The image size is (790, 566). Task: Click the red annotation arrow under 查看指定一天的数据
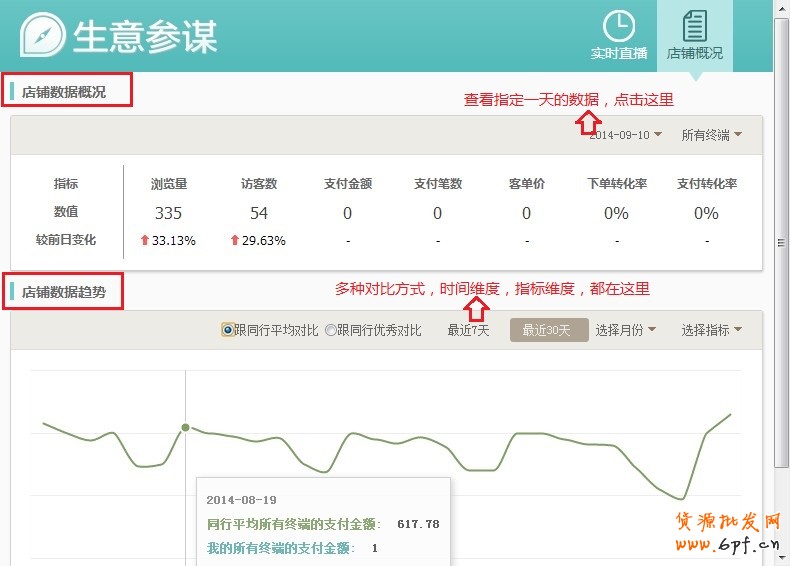point(588,122)
